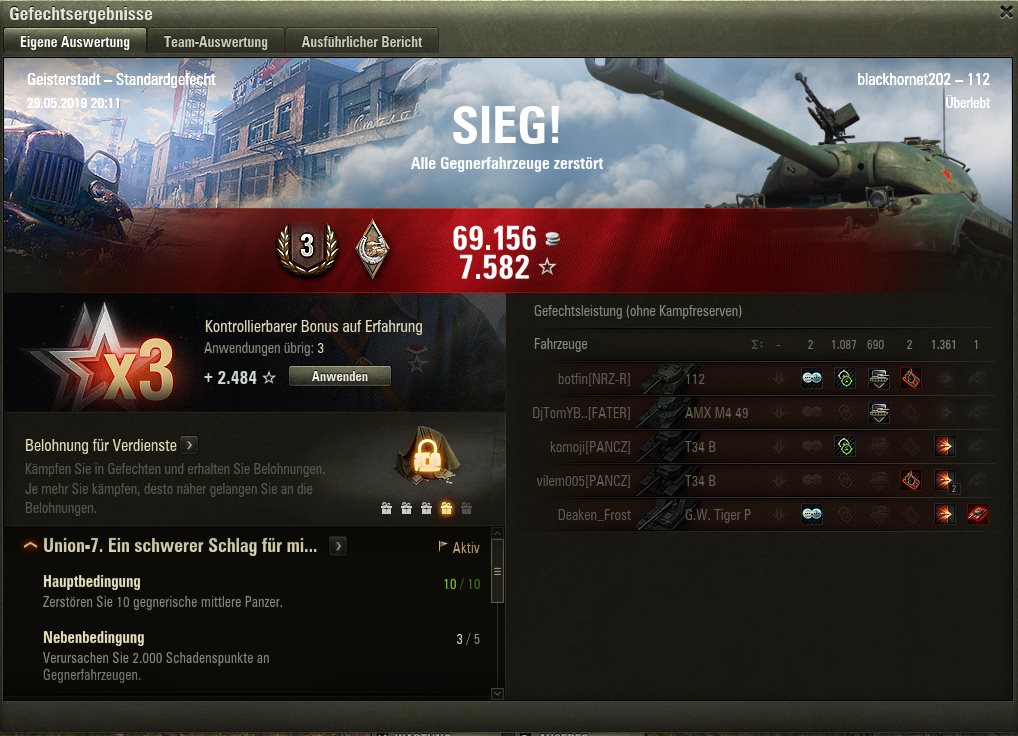Click the diamond-shaped tank medal icon
This screenshot has width=1018, height=736.
point(373,249)
